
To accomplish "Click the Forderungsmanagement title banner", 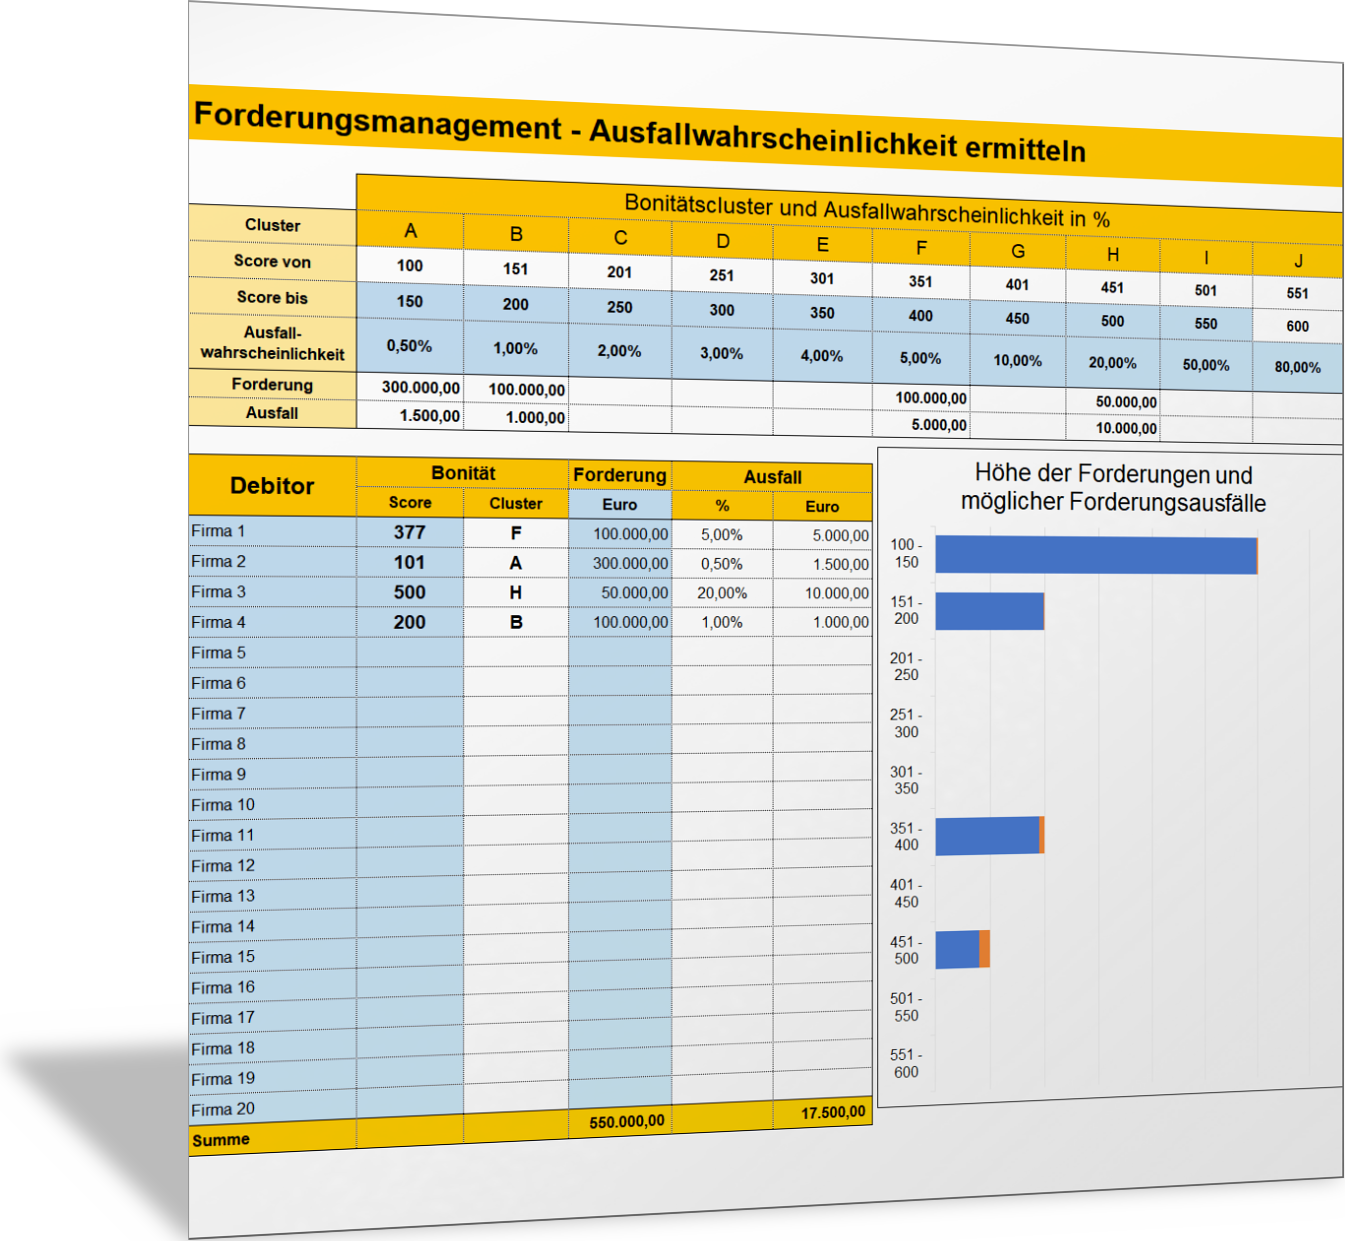I will click(765, 136).
